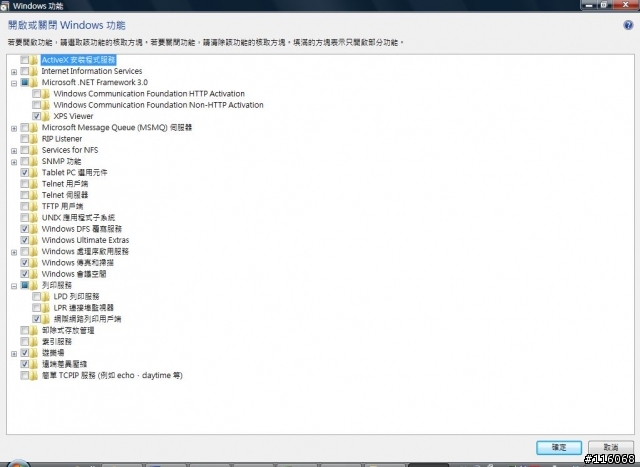
Task: Enable the TFTP client checkbox
Action: point(24,206)
